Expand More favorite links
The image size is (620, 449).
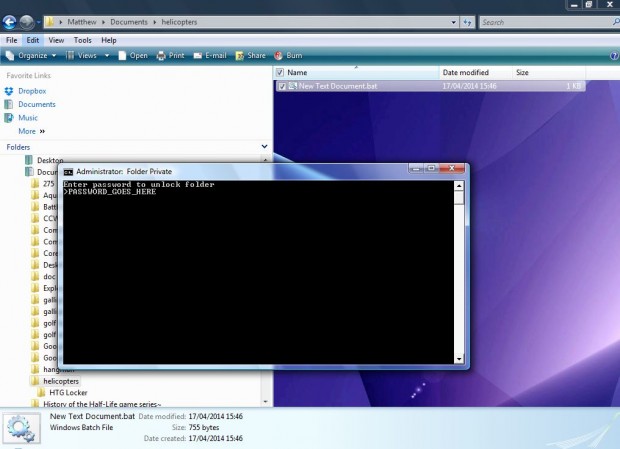point(32,131)
